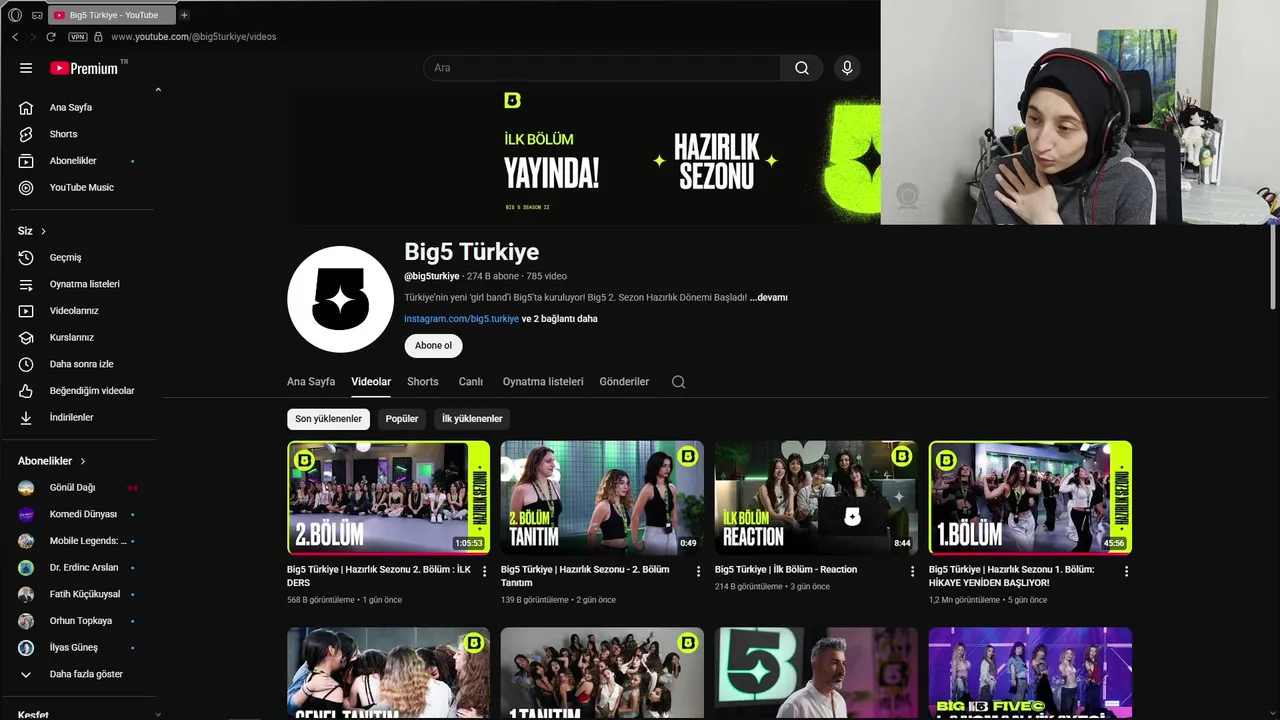Open channel Oynatma listeleri tab
Image resolution: width=1280 pixels, height=720 pixels.
(543, 382)
